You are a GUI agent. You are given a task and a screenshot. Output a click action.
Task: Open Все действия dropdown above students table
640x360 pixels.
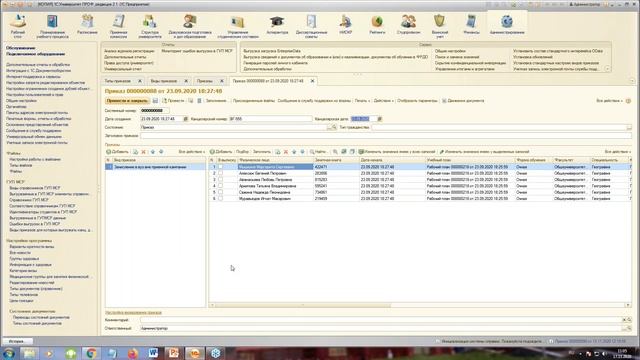(x=618, y=152)
